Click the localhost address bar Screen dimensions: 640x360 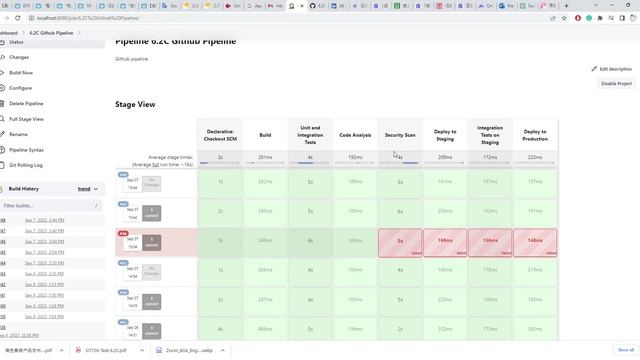click(x=286, y=18)
